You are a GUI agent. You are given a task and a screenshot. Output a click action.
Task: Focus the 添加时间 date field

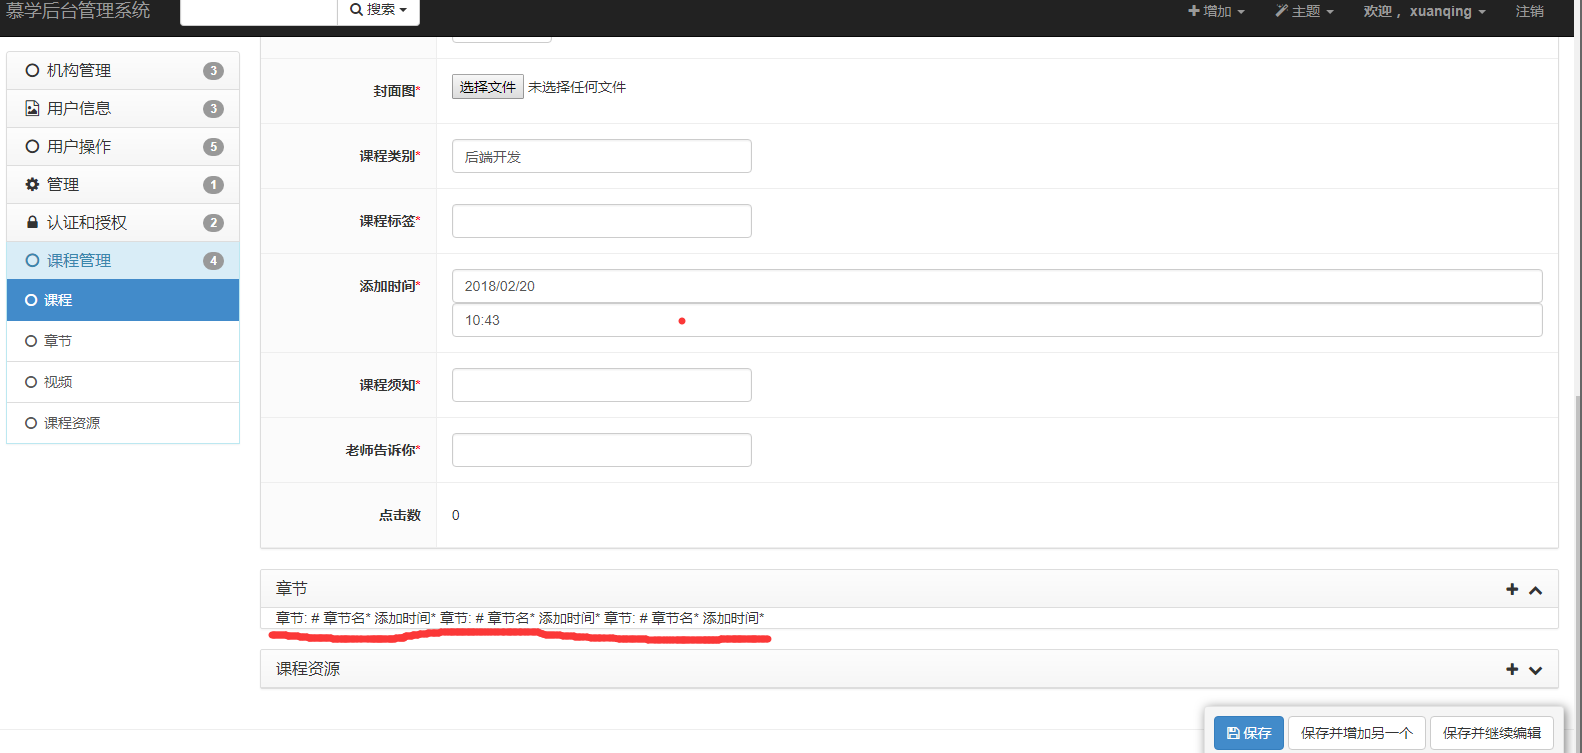997,286
